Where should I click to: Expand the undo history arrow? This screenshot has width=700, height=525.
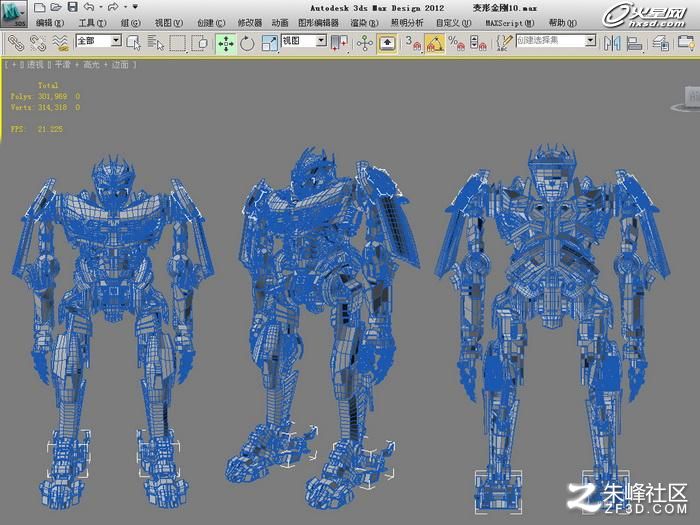pos(100,7)
